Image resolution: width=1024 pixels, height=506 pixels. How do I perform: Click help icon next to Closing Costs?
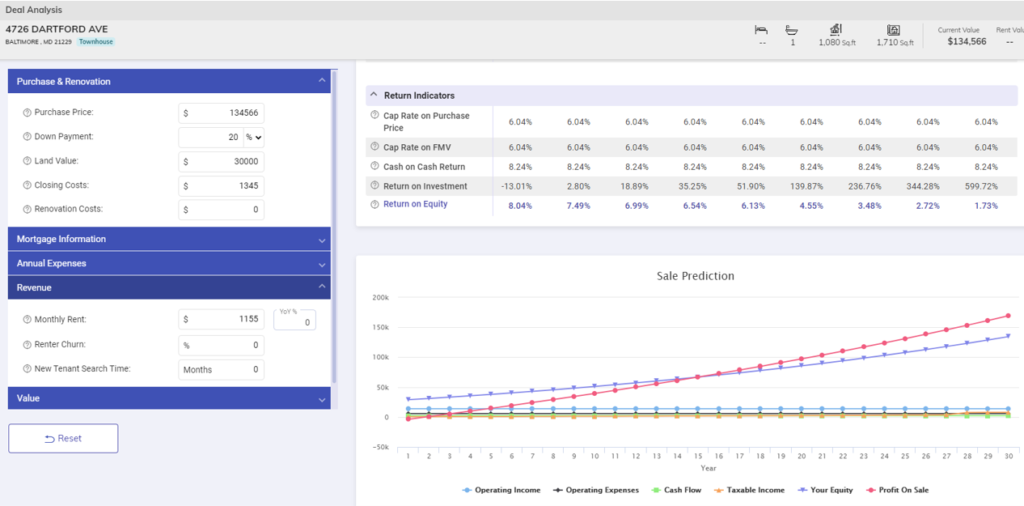point(27,185)
